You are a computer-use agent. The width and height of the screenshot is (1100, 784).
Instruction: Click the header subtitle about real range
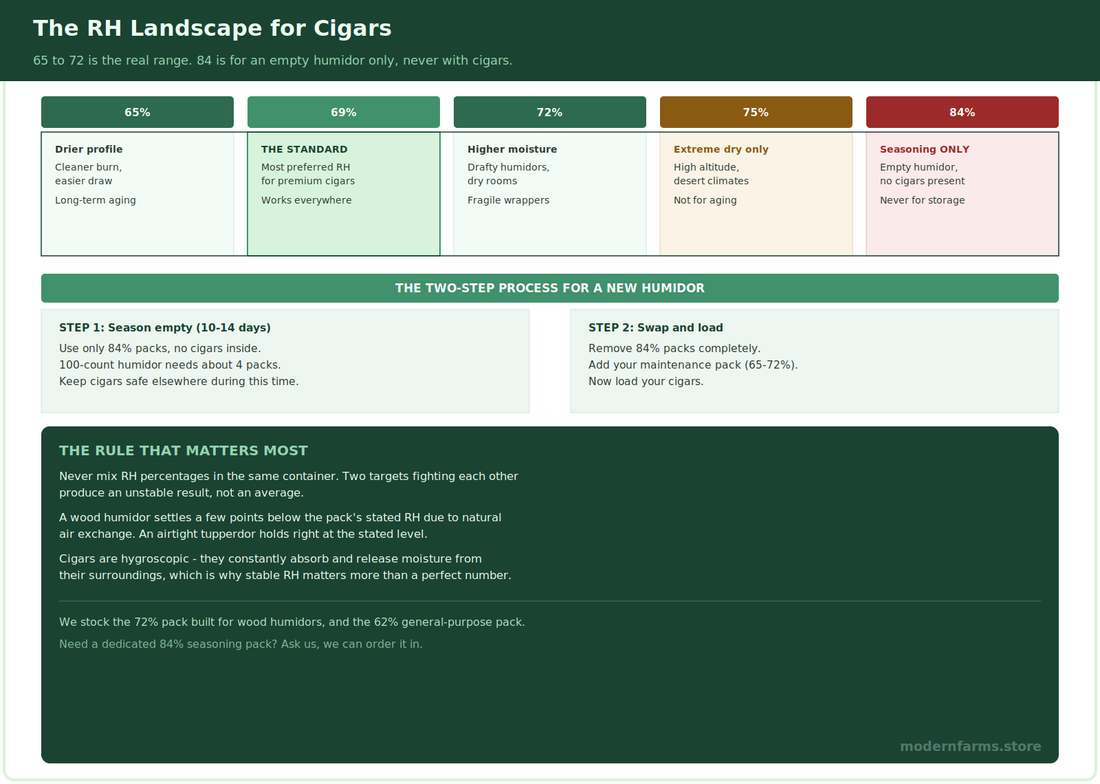click(273, 60)
